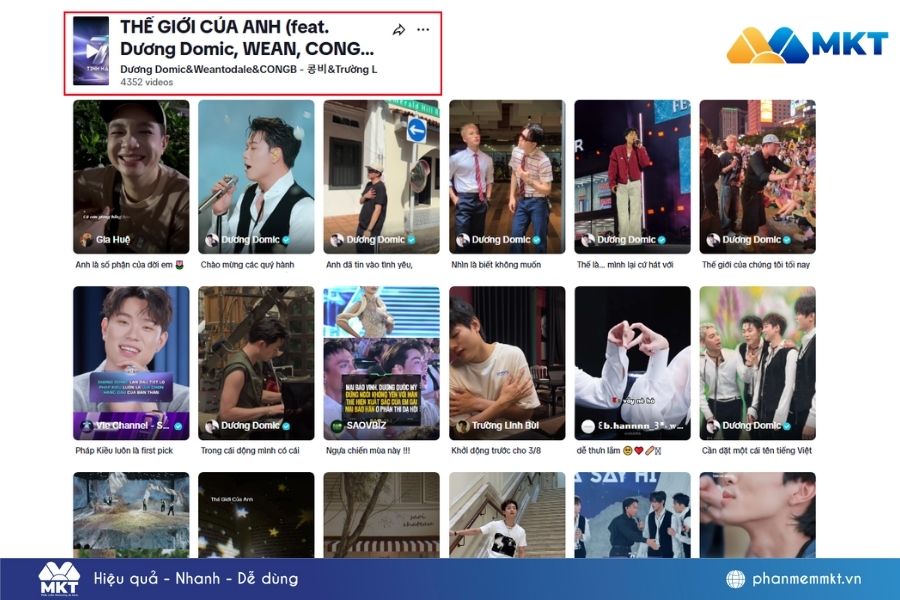Open Trường Linh Bùi's video thumbnail

pos(507,363)
